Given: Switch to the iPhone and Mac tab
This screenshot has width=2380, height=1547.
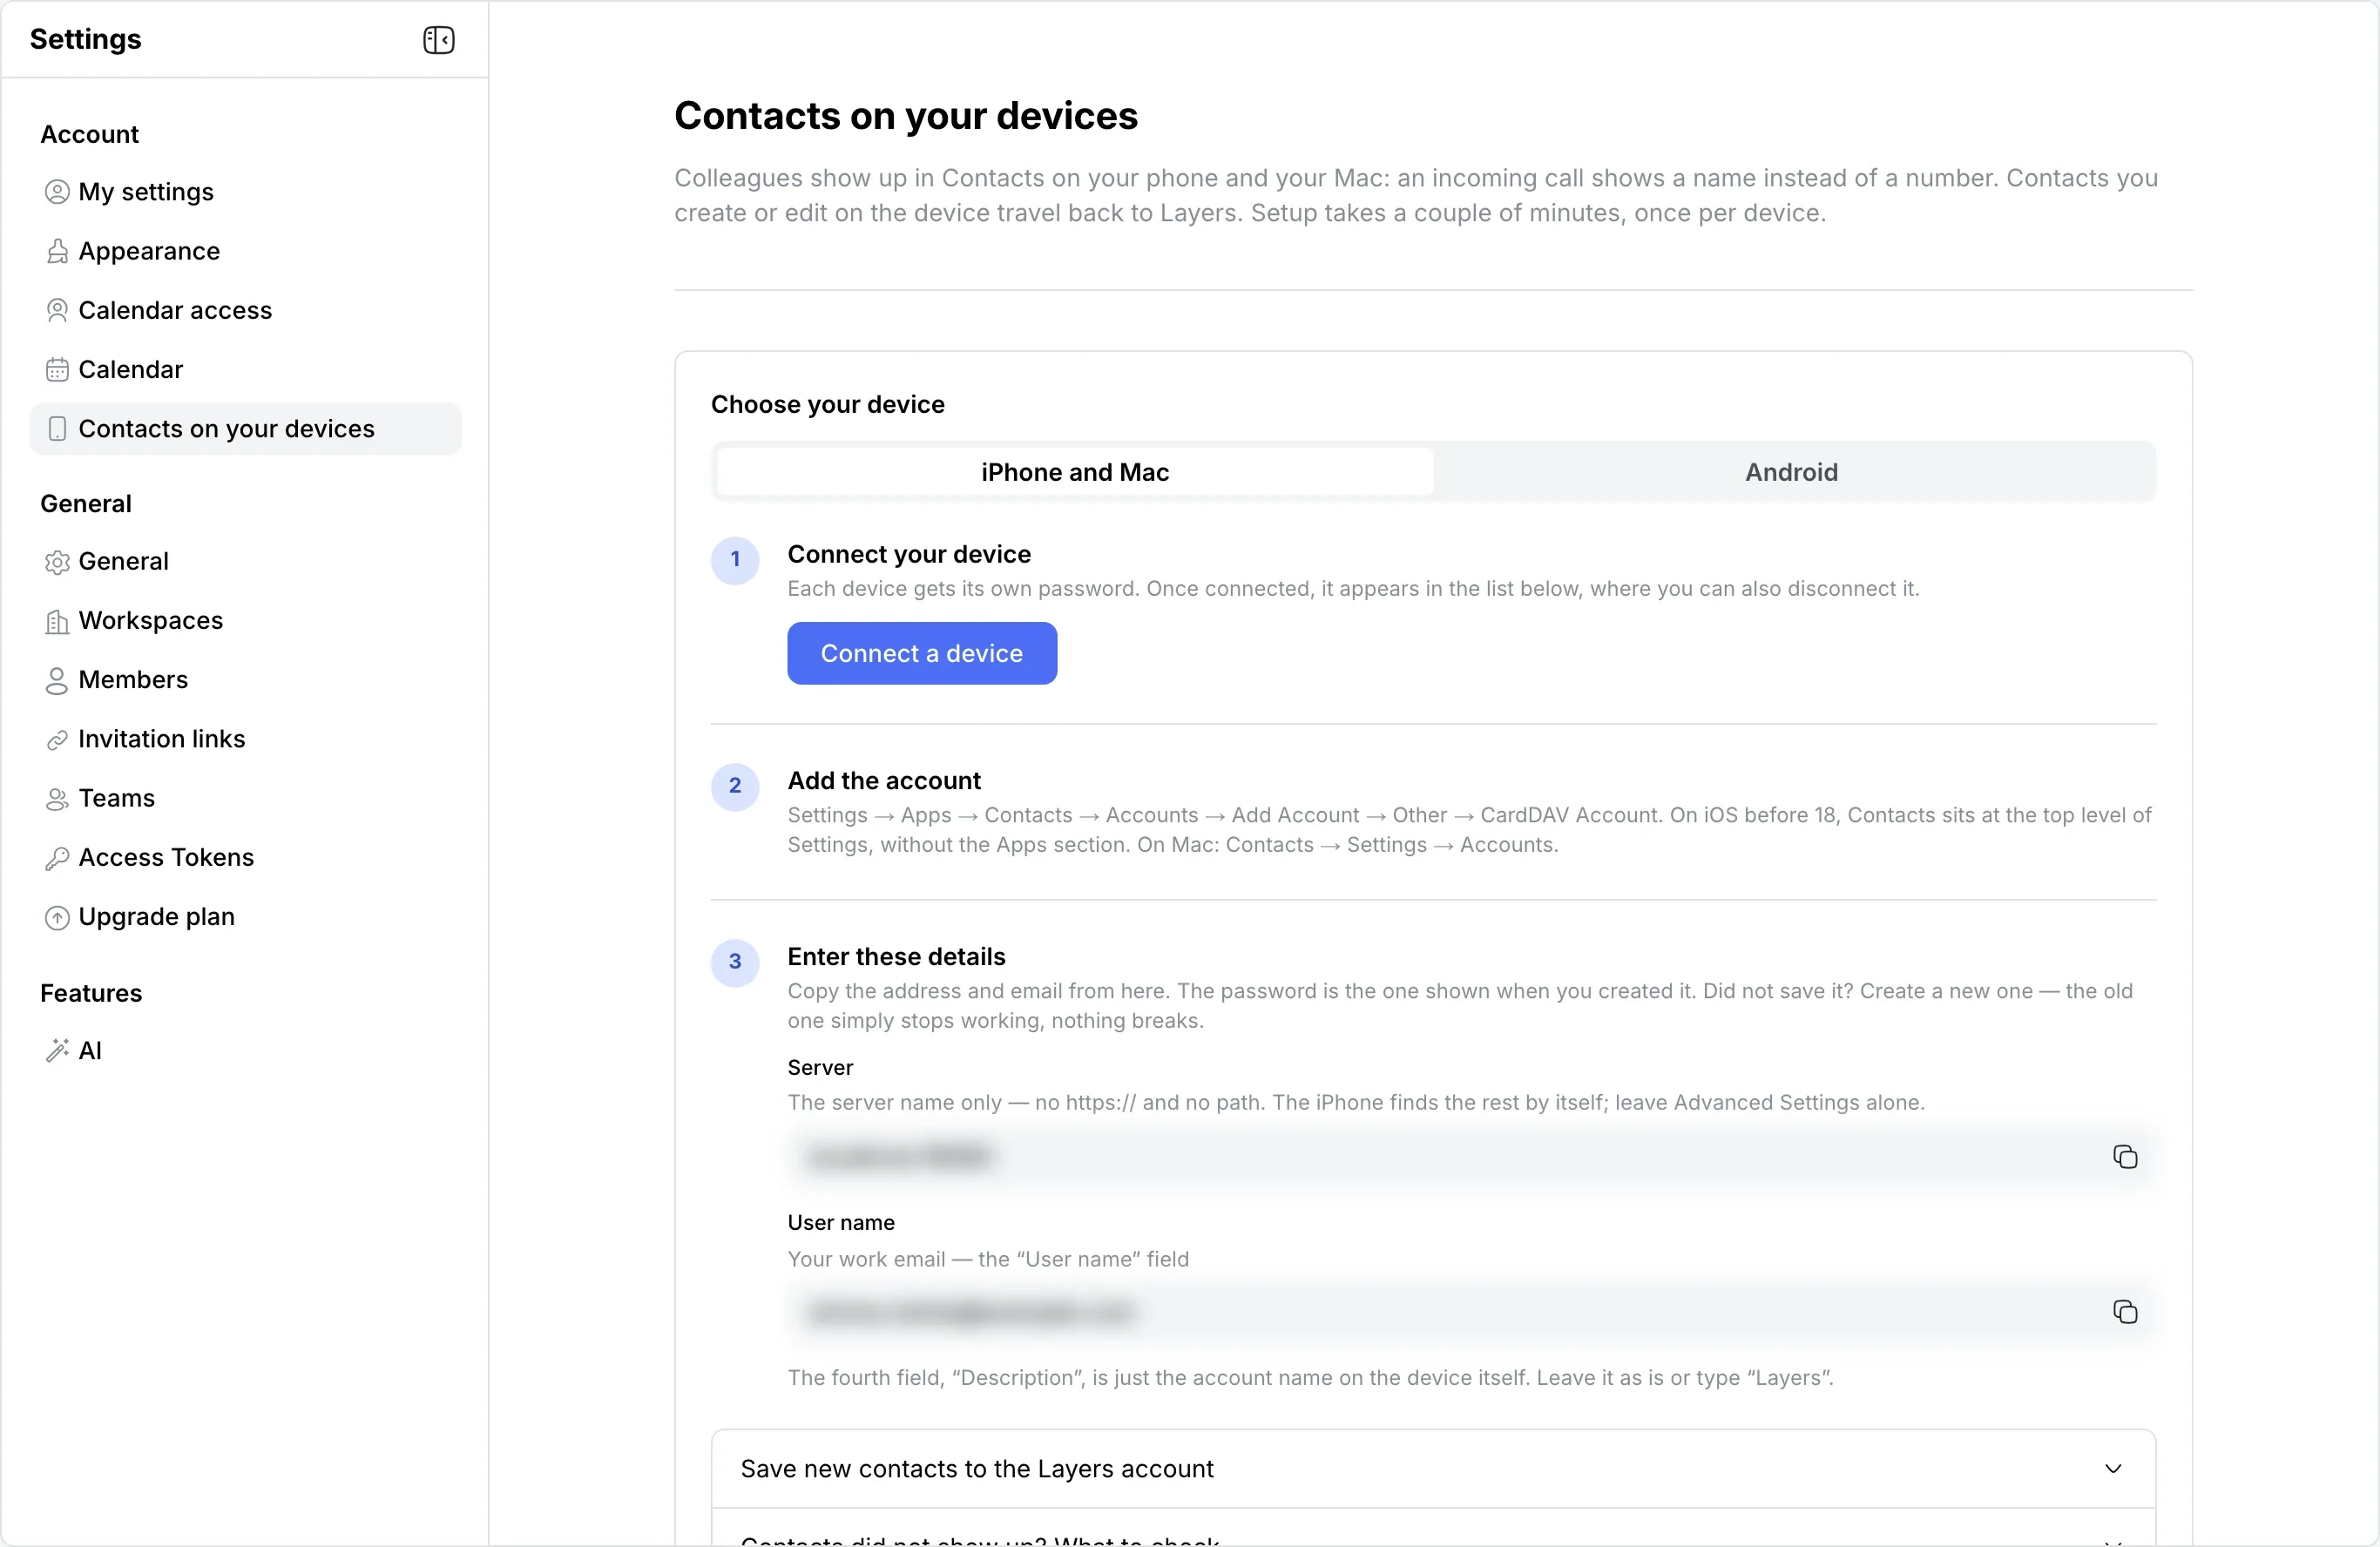Looking at the screenshot, I should coord(1075,472).
